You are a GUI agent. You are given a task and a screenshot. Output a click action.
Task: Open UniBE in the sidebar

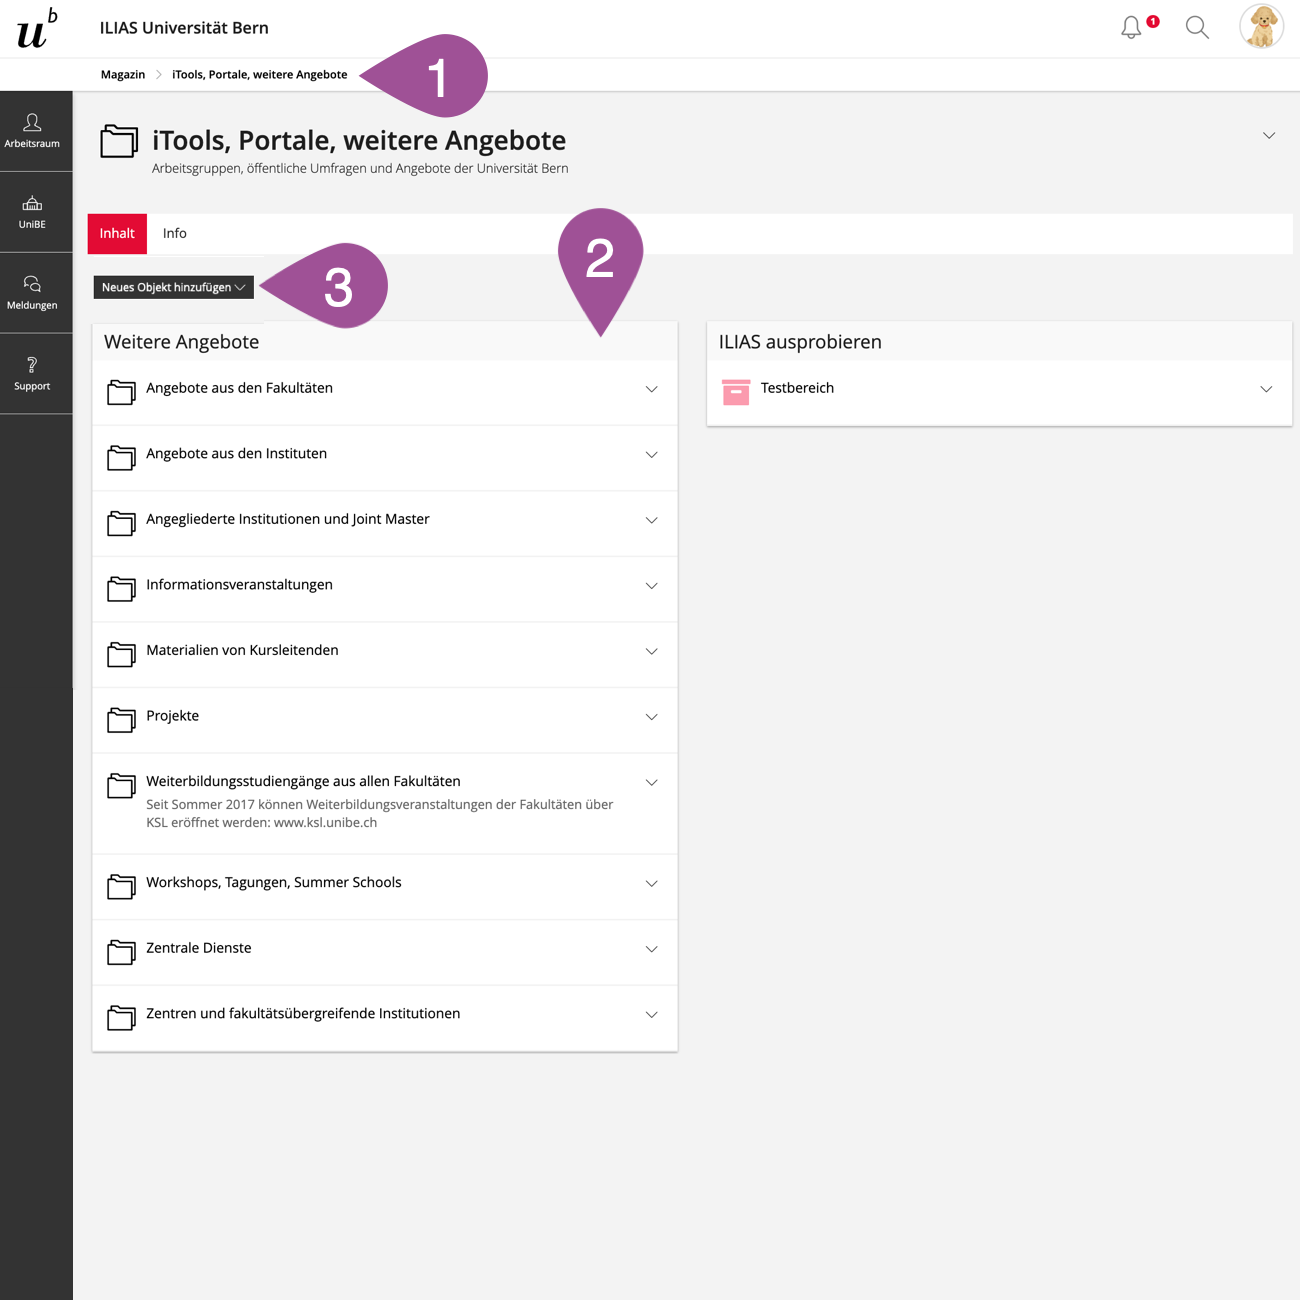click(32, 212)
